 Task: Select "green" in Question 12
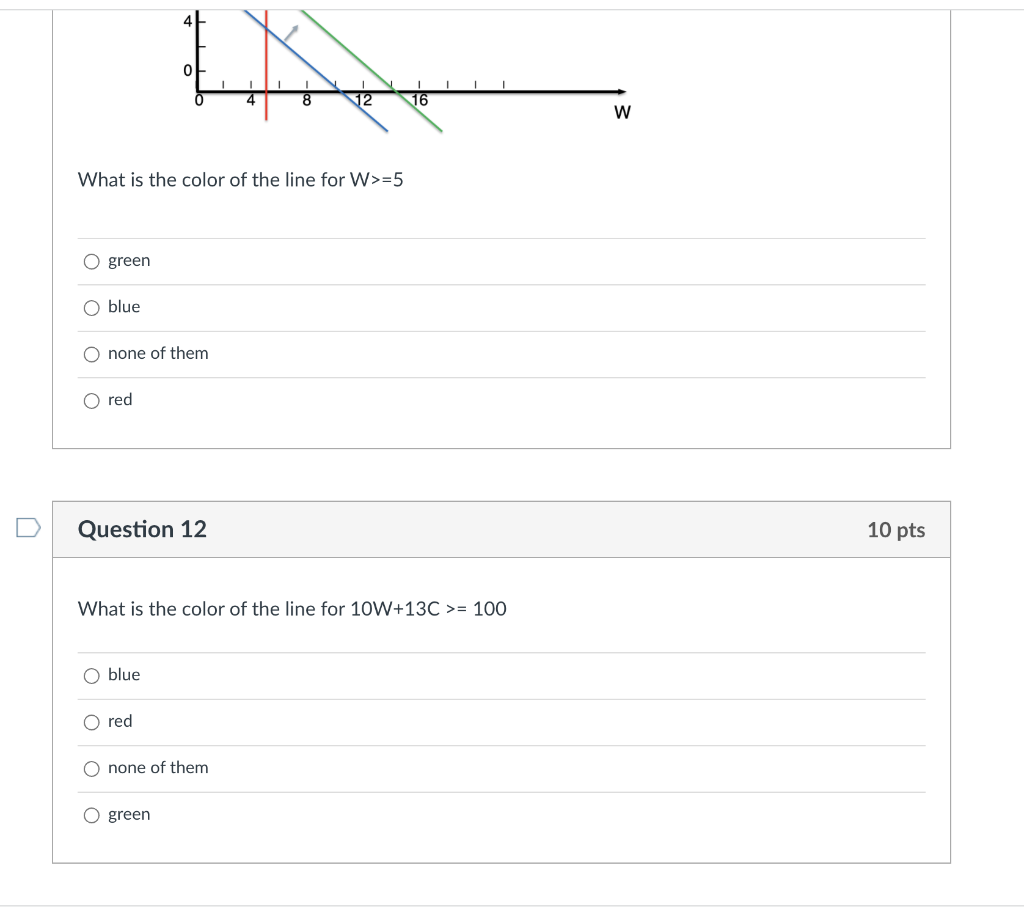[91, 815]
